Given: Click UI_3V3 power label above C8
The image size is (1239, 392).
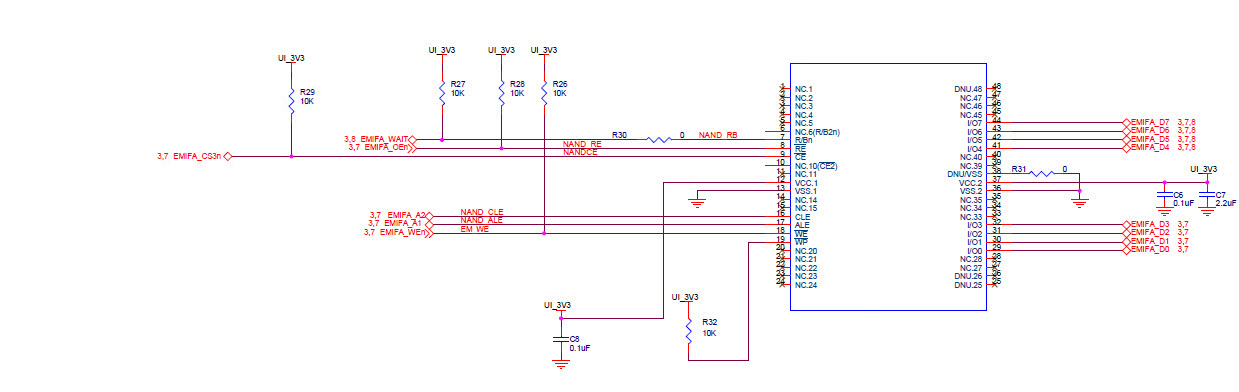Looking at the screenshot, I should (x=558, y=305).
